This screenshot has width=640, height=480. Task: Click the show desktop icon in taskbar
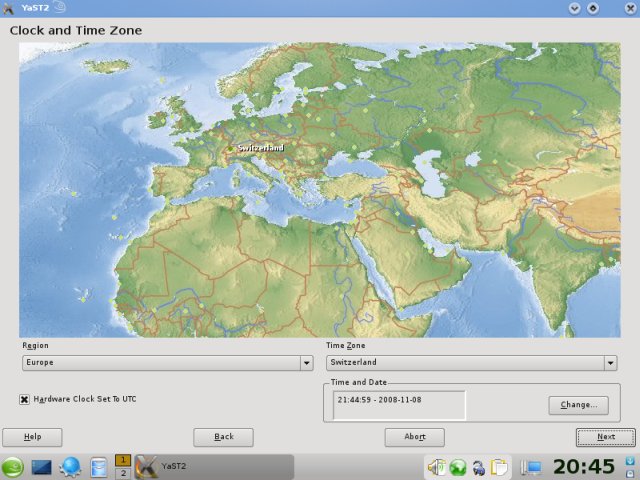point(41,467)
